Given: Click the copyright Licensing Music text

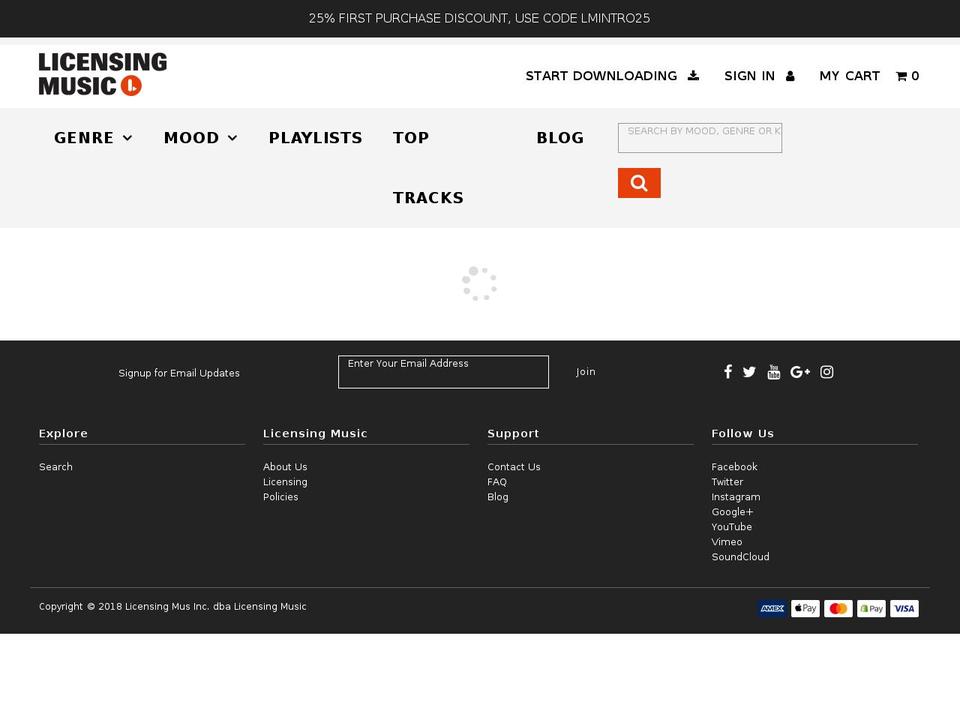Looking at the screenshot, I should pos(173,606).
